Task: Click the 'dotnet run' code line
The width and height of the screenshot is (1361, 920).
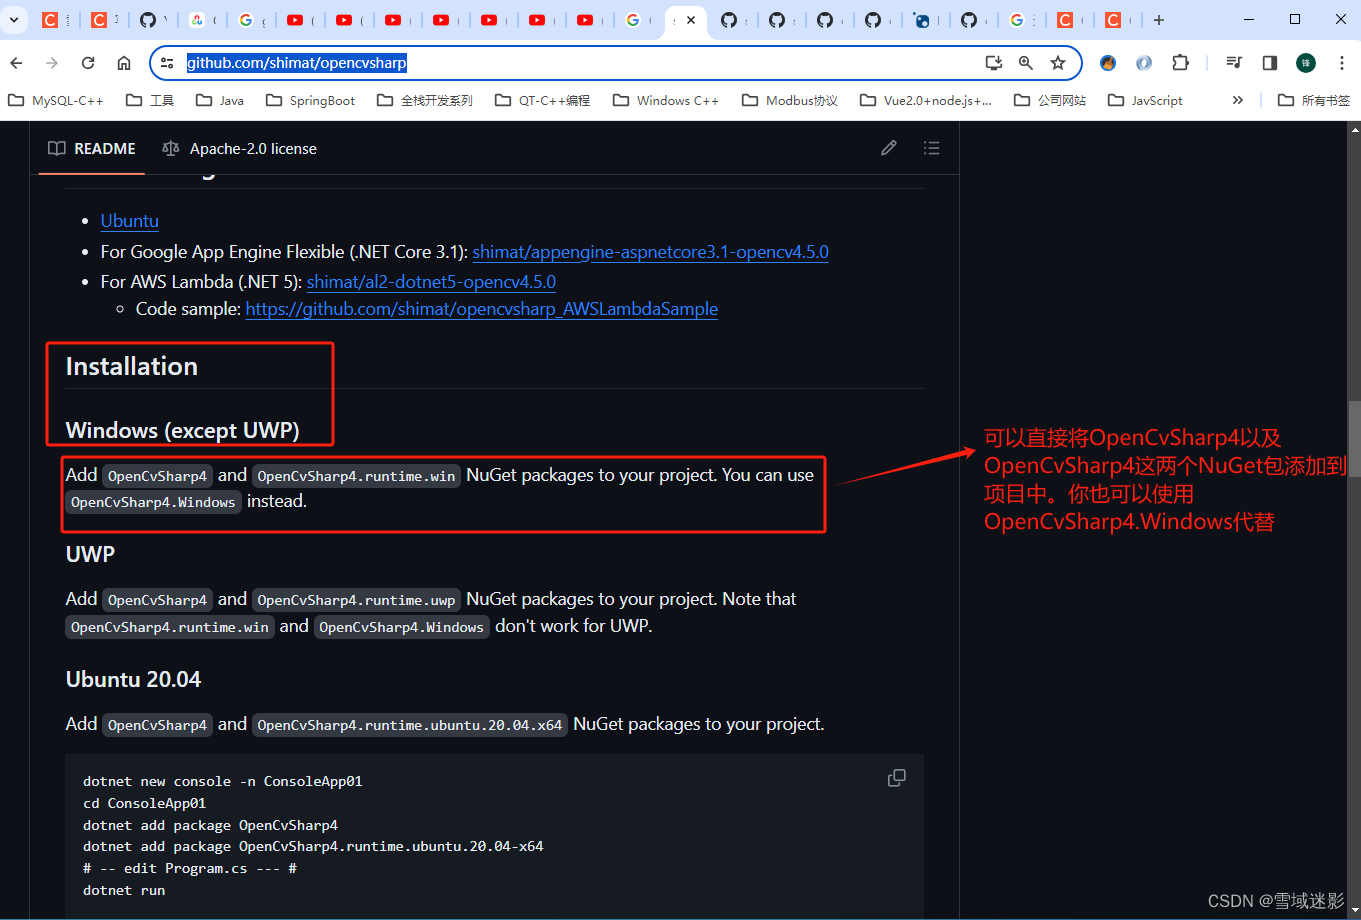Action: point(124,890)
